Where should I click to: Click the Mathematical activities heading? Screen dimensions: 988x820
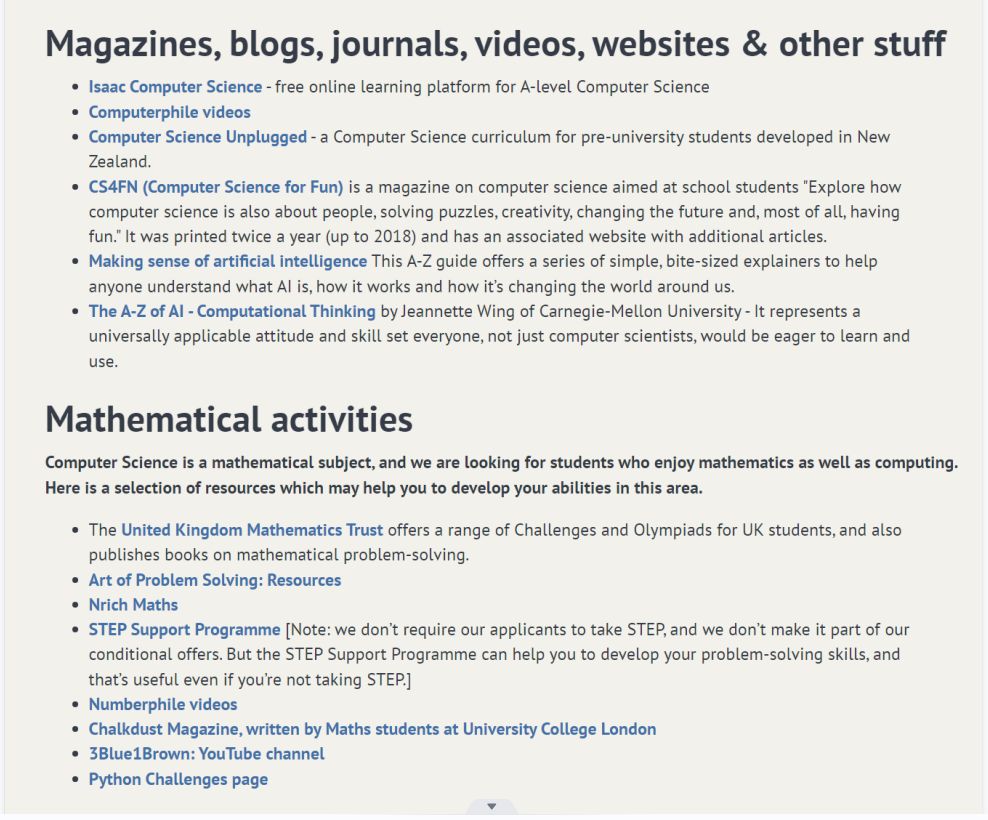click(229, 420)
